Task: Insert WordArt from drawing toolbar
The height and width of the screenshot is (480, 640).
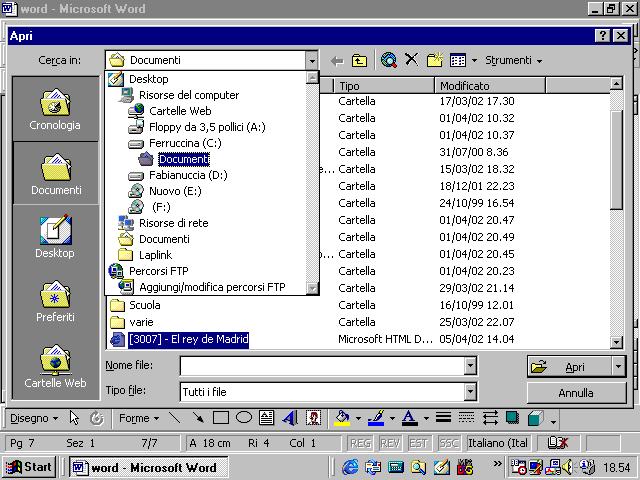Action: click(290, 418)
